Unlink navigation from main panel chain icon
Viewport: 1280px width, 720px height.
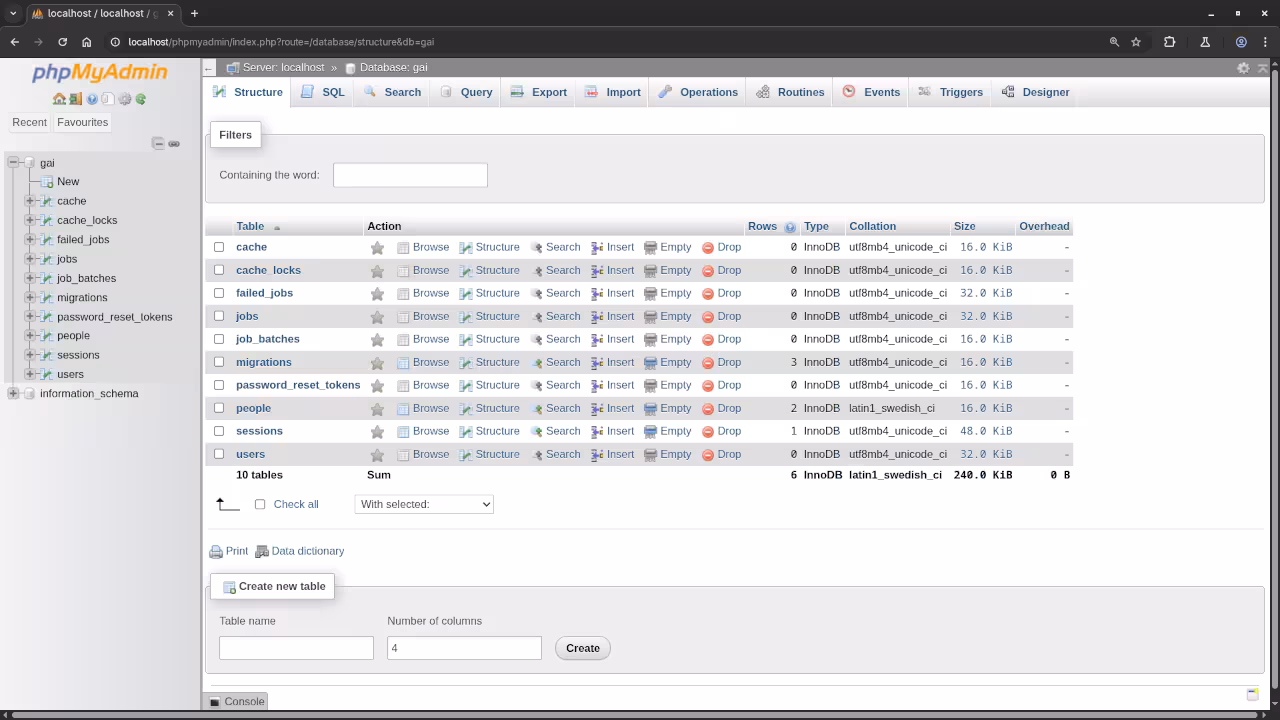pos(174,144)
